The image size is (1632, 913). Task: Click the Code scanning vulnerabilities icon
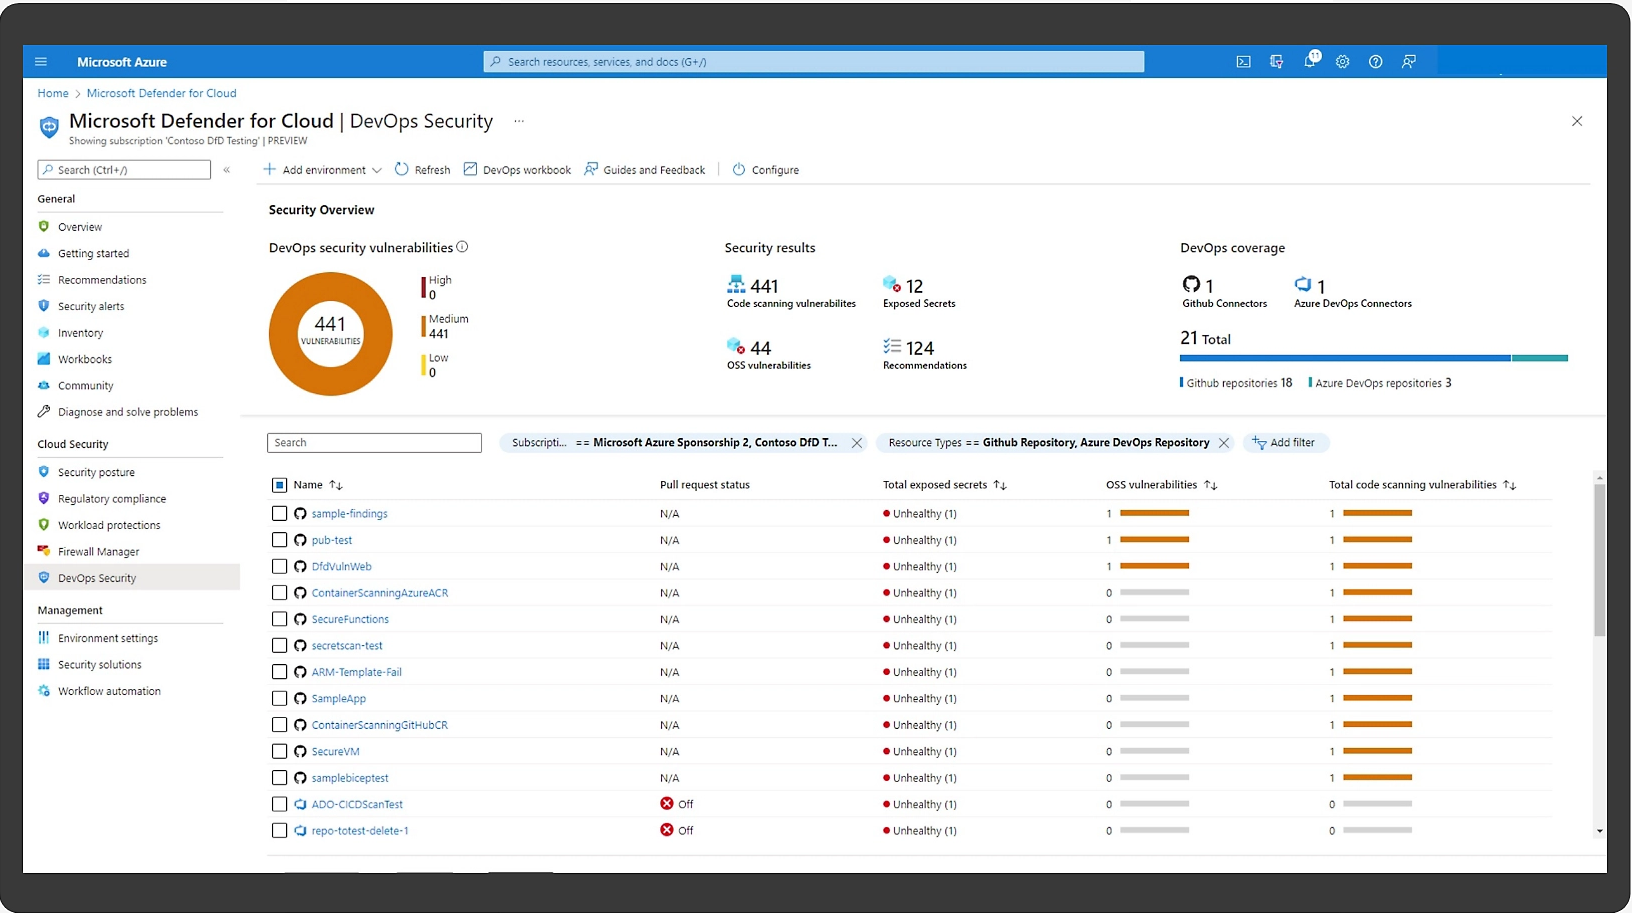tap(736, 285)
